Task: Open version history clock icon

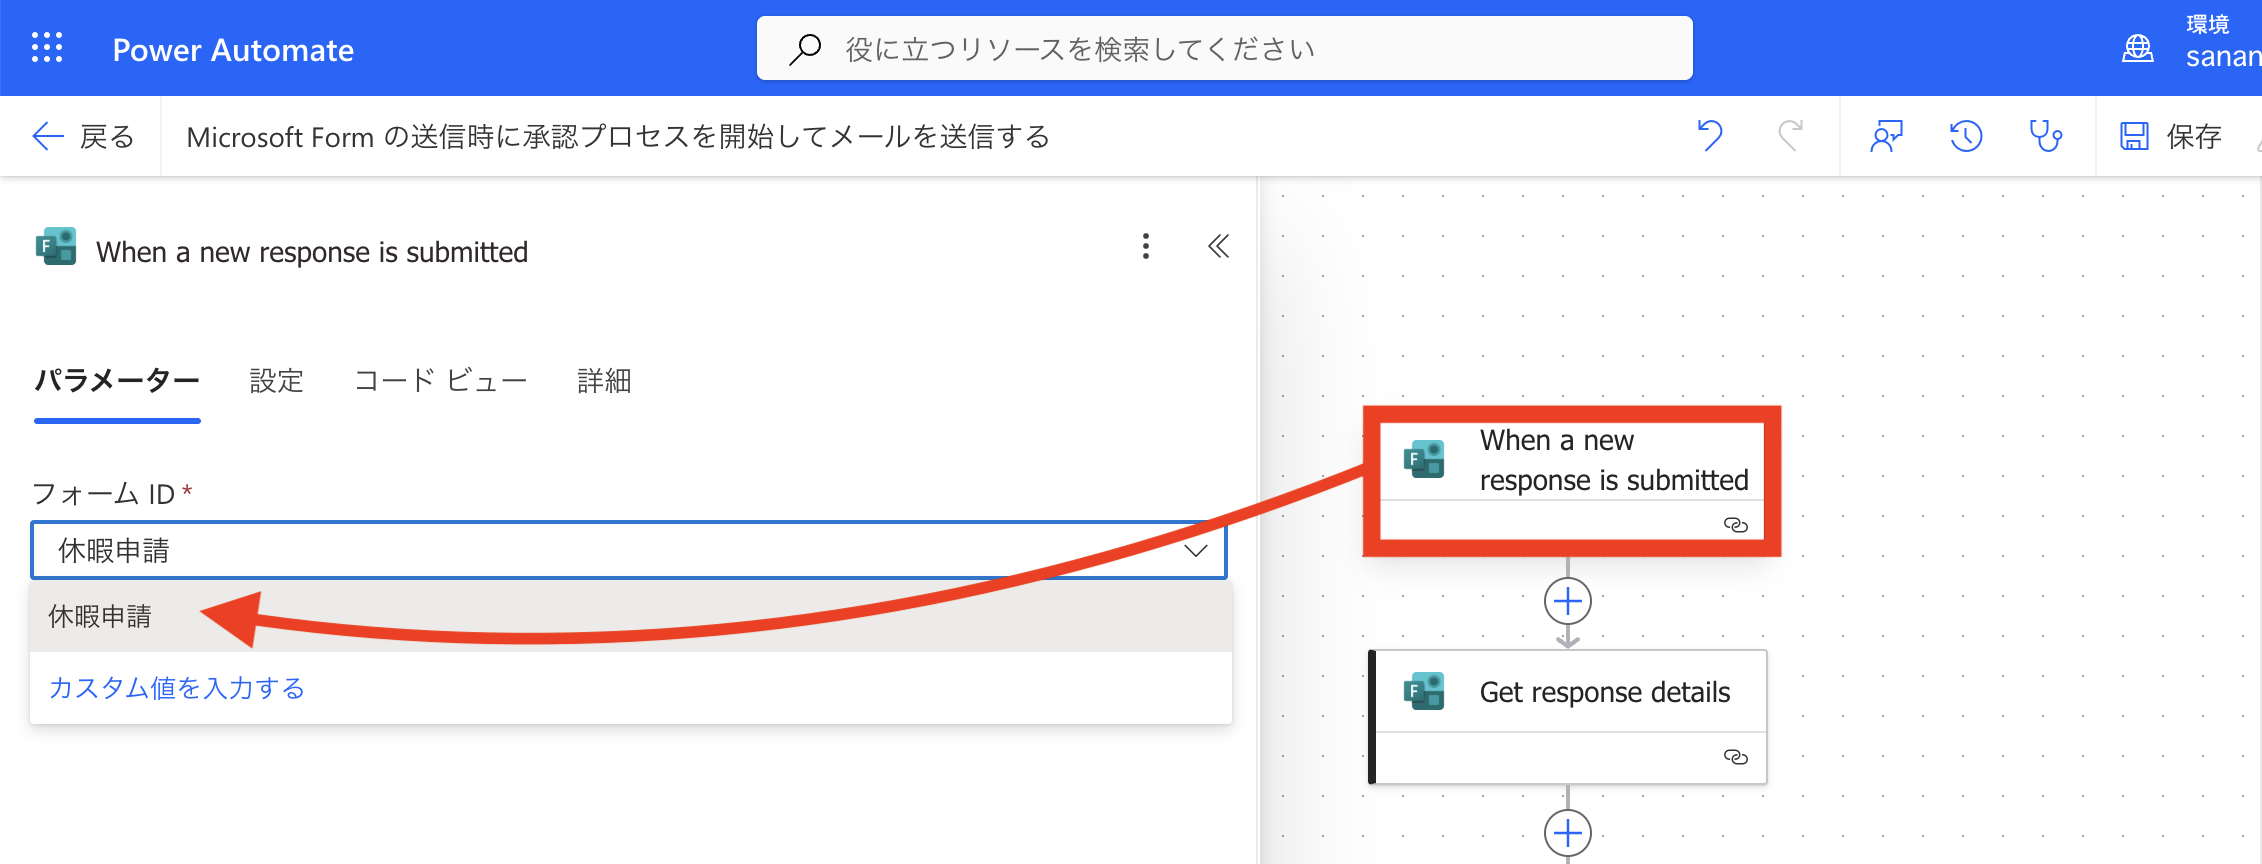Action: (x=1966, y=136)
